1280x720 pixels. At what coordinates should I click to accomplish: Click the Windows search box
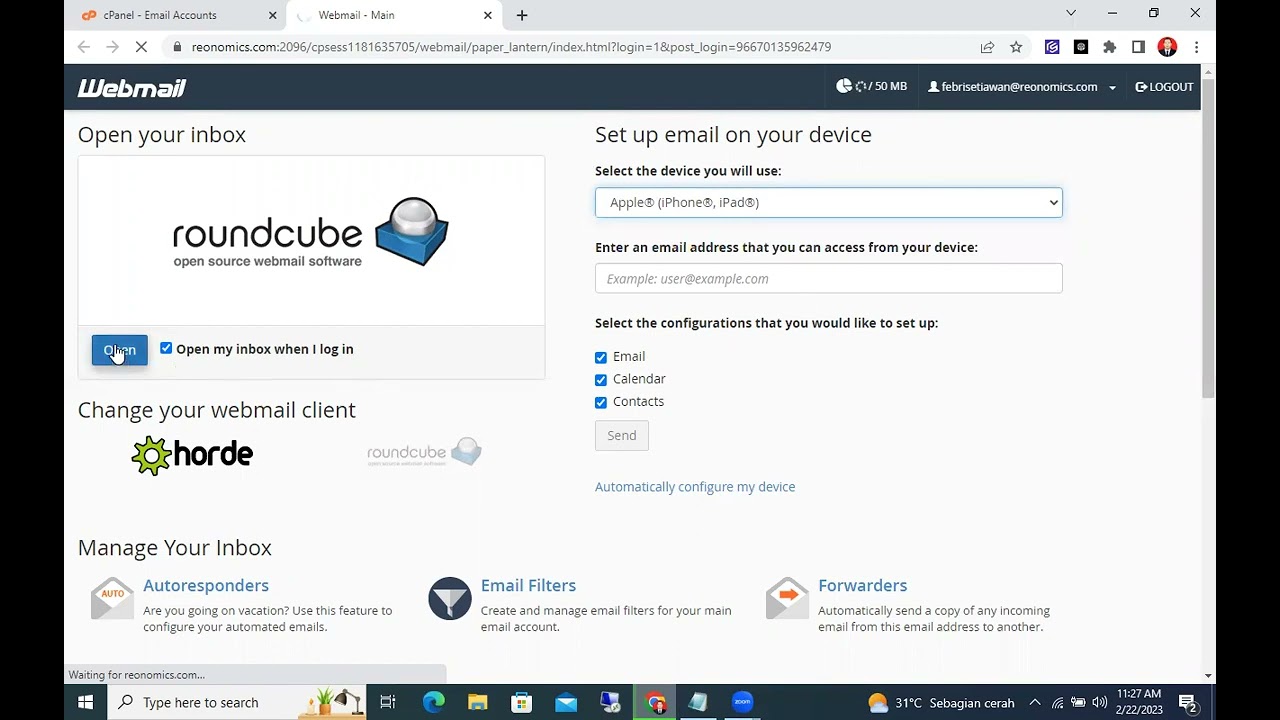click(x=235, y=702)
